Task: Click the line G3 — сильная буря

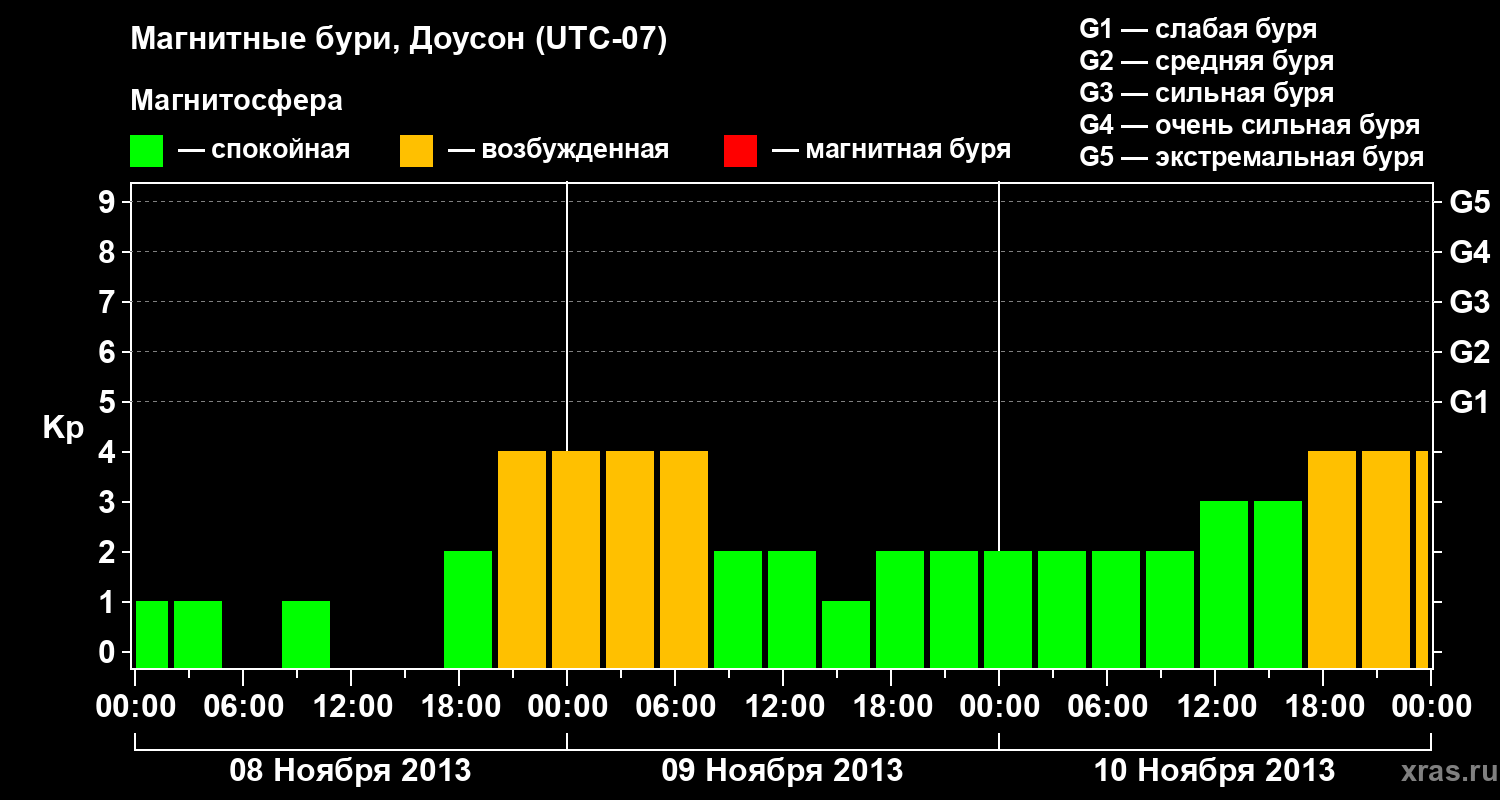Action: [1207, 93]
